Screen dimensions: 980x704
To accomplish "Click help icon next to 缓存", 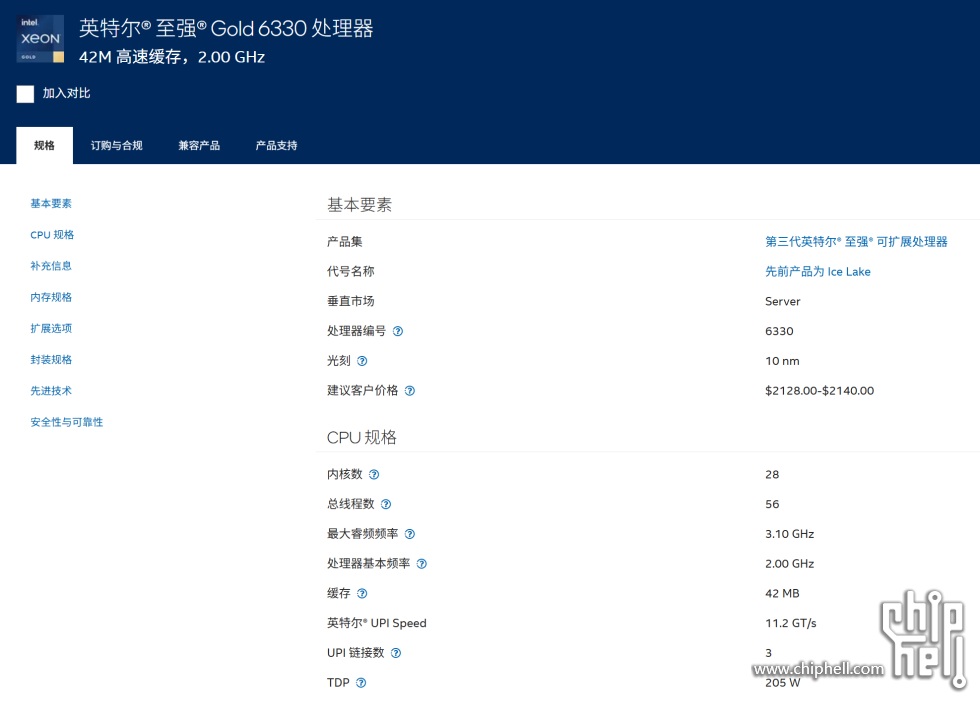I will click(362, 593).
